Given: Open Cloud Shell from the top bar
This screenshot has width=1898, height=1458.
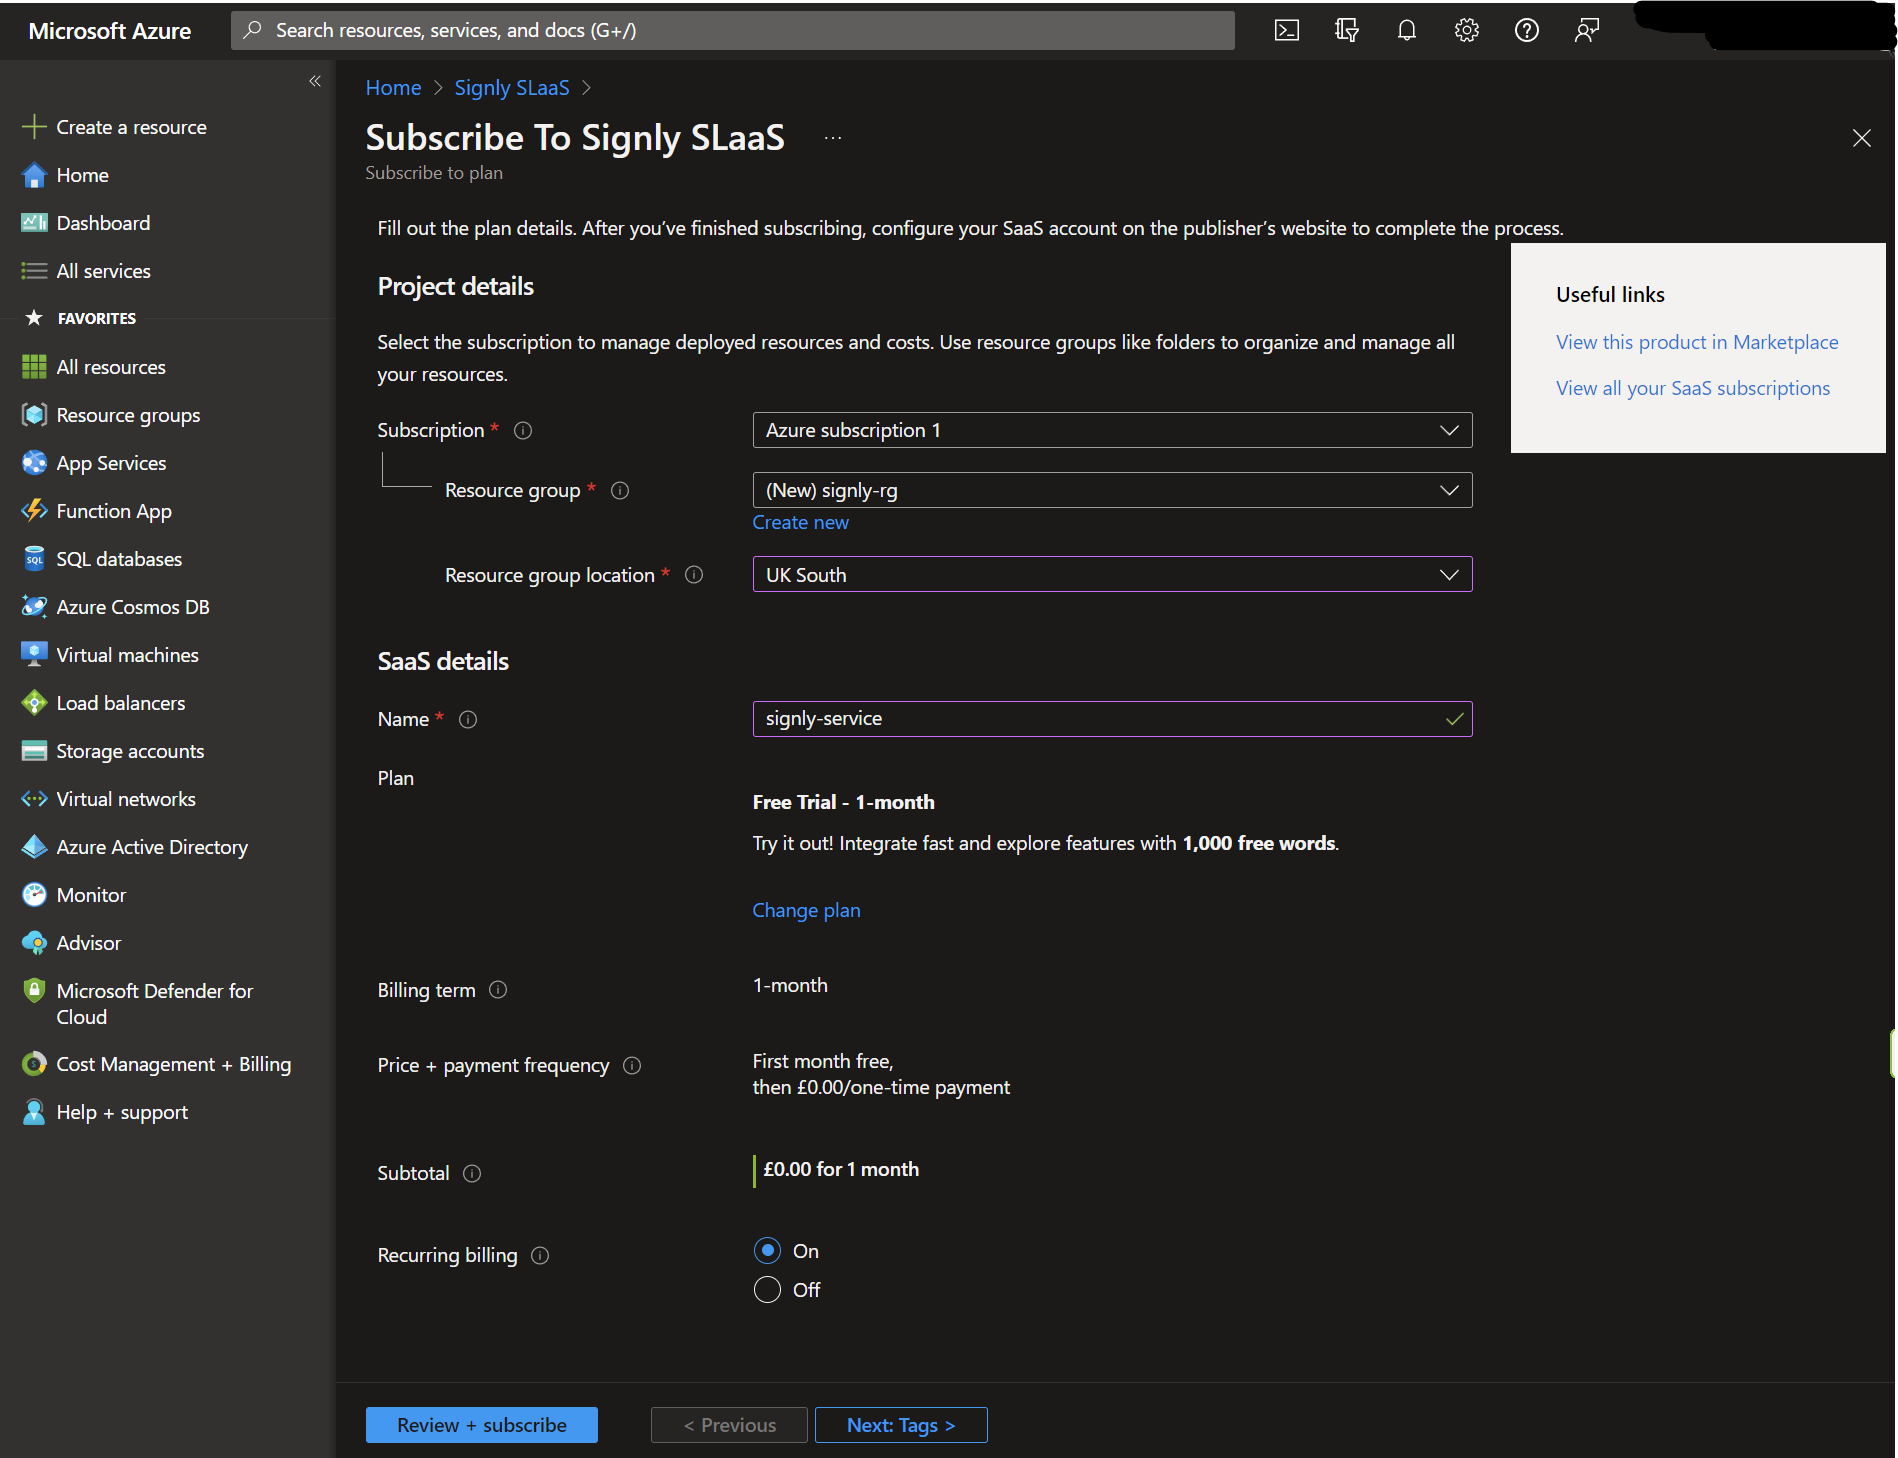Looking at the screenshot, I should click(1287, 30).
